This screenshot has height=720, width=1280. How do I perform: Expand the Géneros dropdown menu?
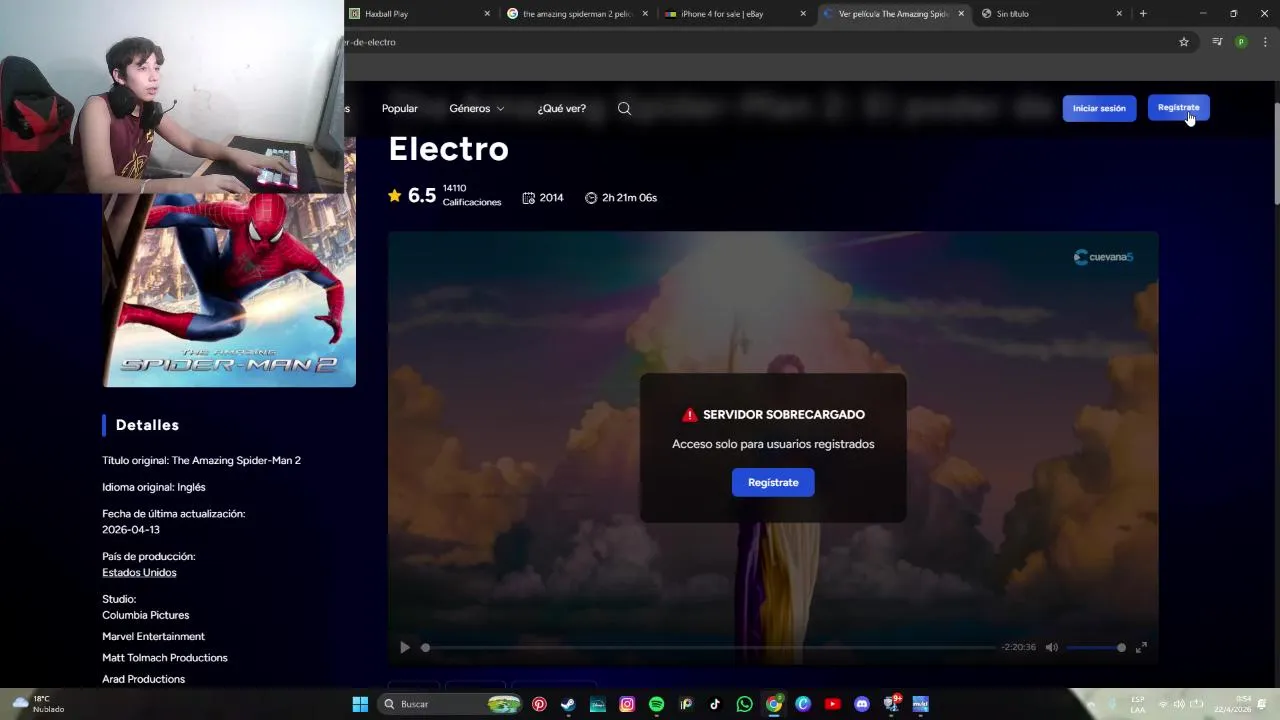pyautogui.click(x=476, y=108)
